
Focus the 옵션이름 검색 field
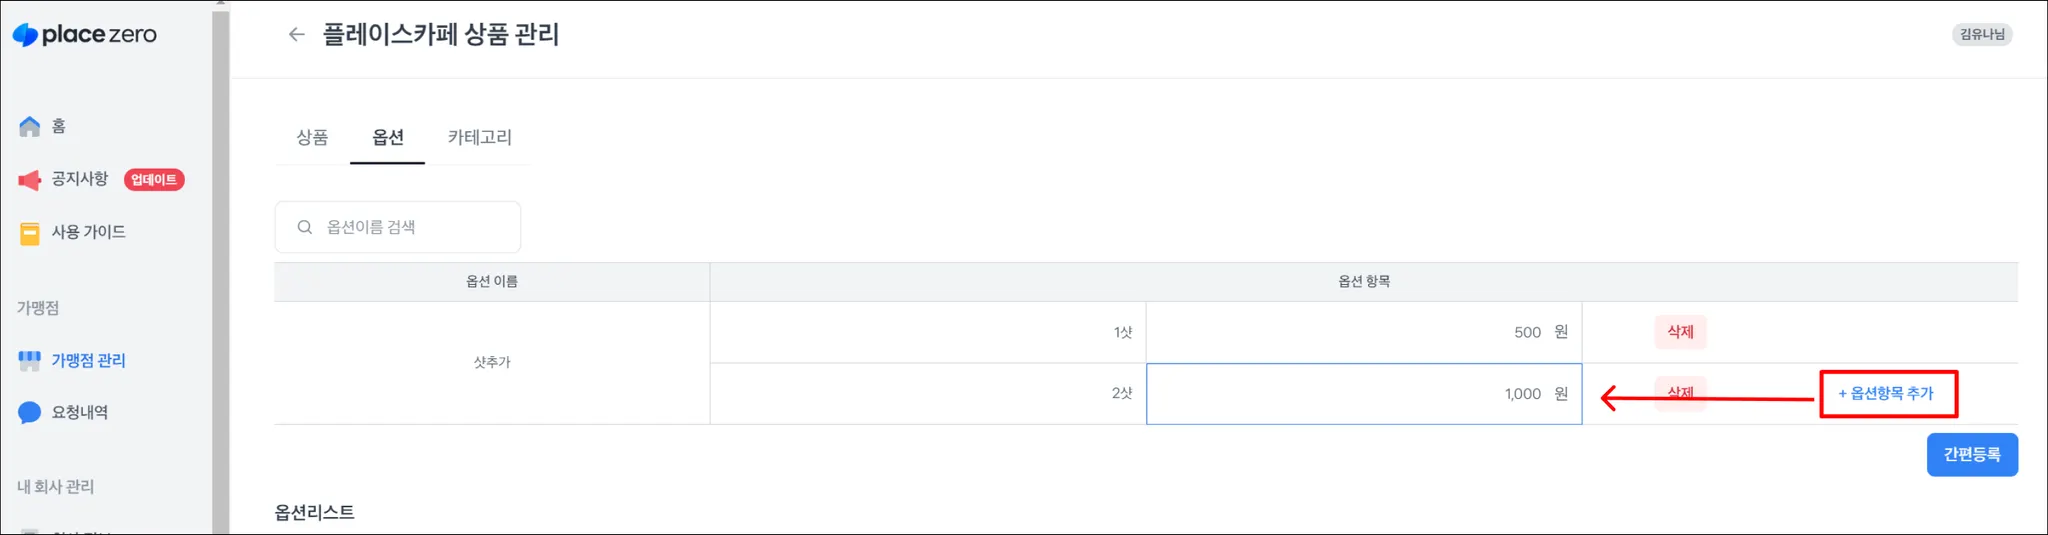[x=415, y=227]
